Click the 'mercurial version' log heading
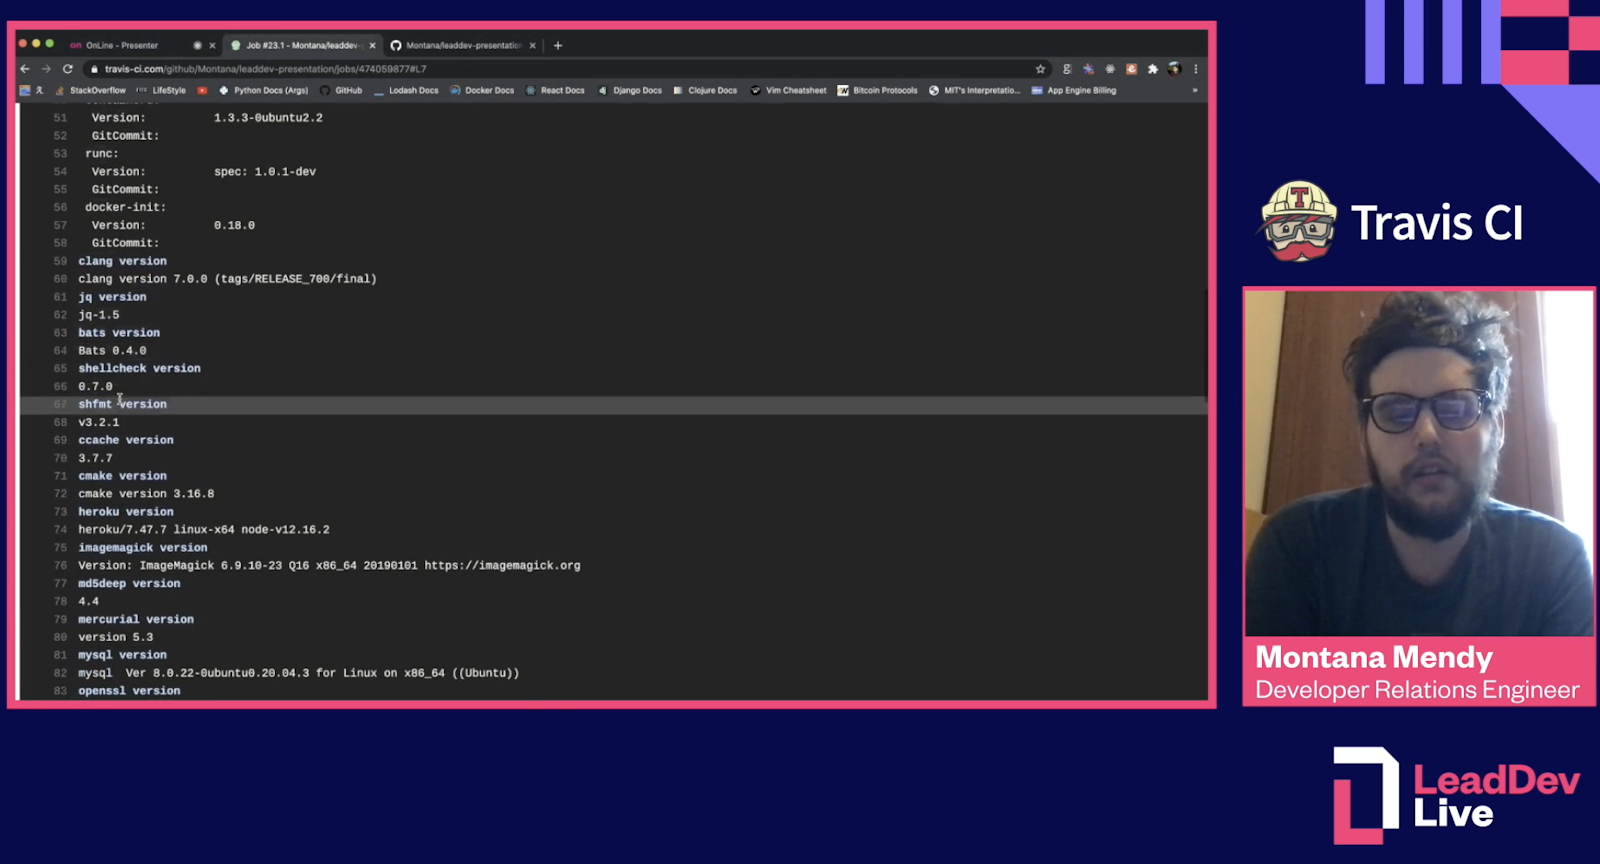The width and height of the screenshot is (1600, 864). (x=136, y=620)
